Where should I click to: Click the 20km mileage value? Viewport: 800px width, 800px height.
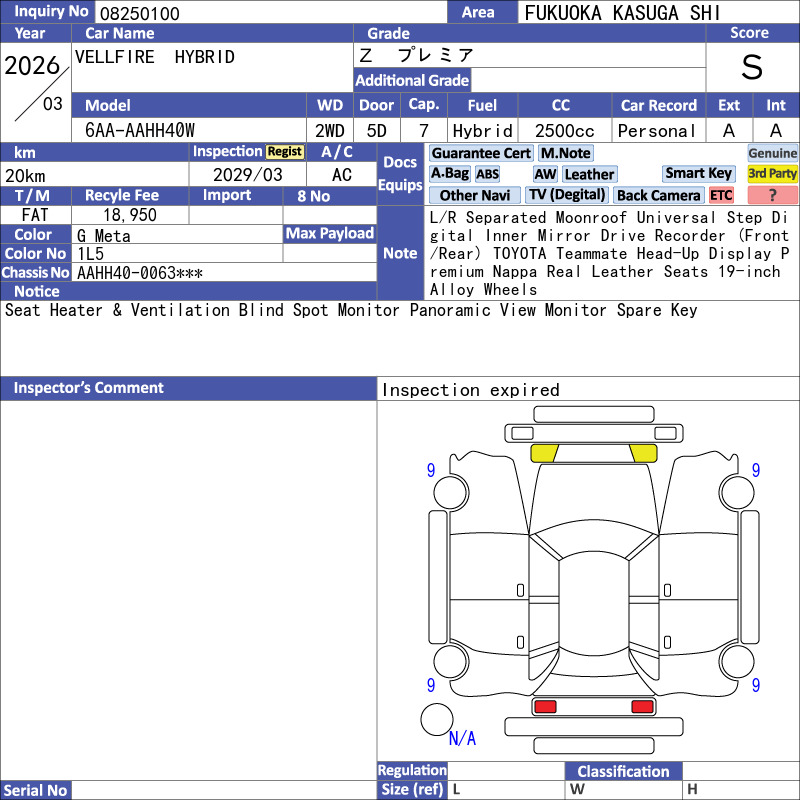(x=26, y=176)
